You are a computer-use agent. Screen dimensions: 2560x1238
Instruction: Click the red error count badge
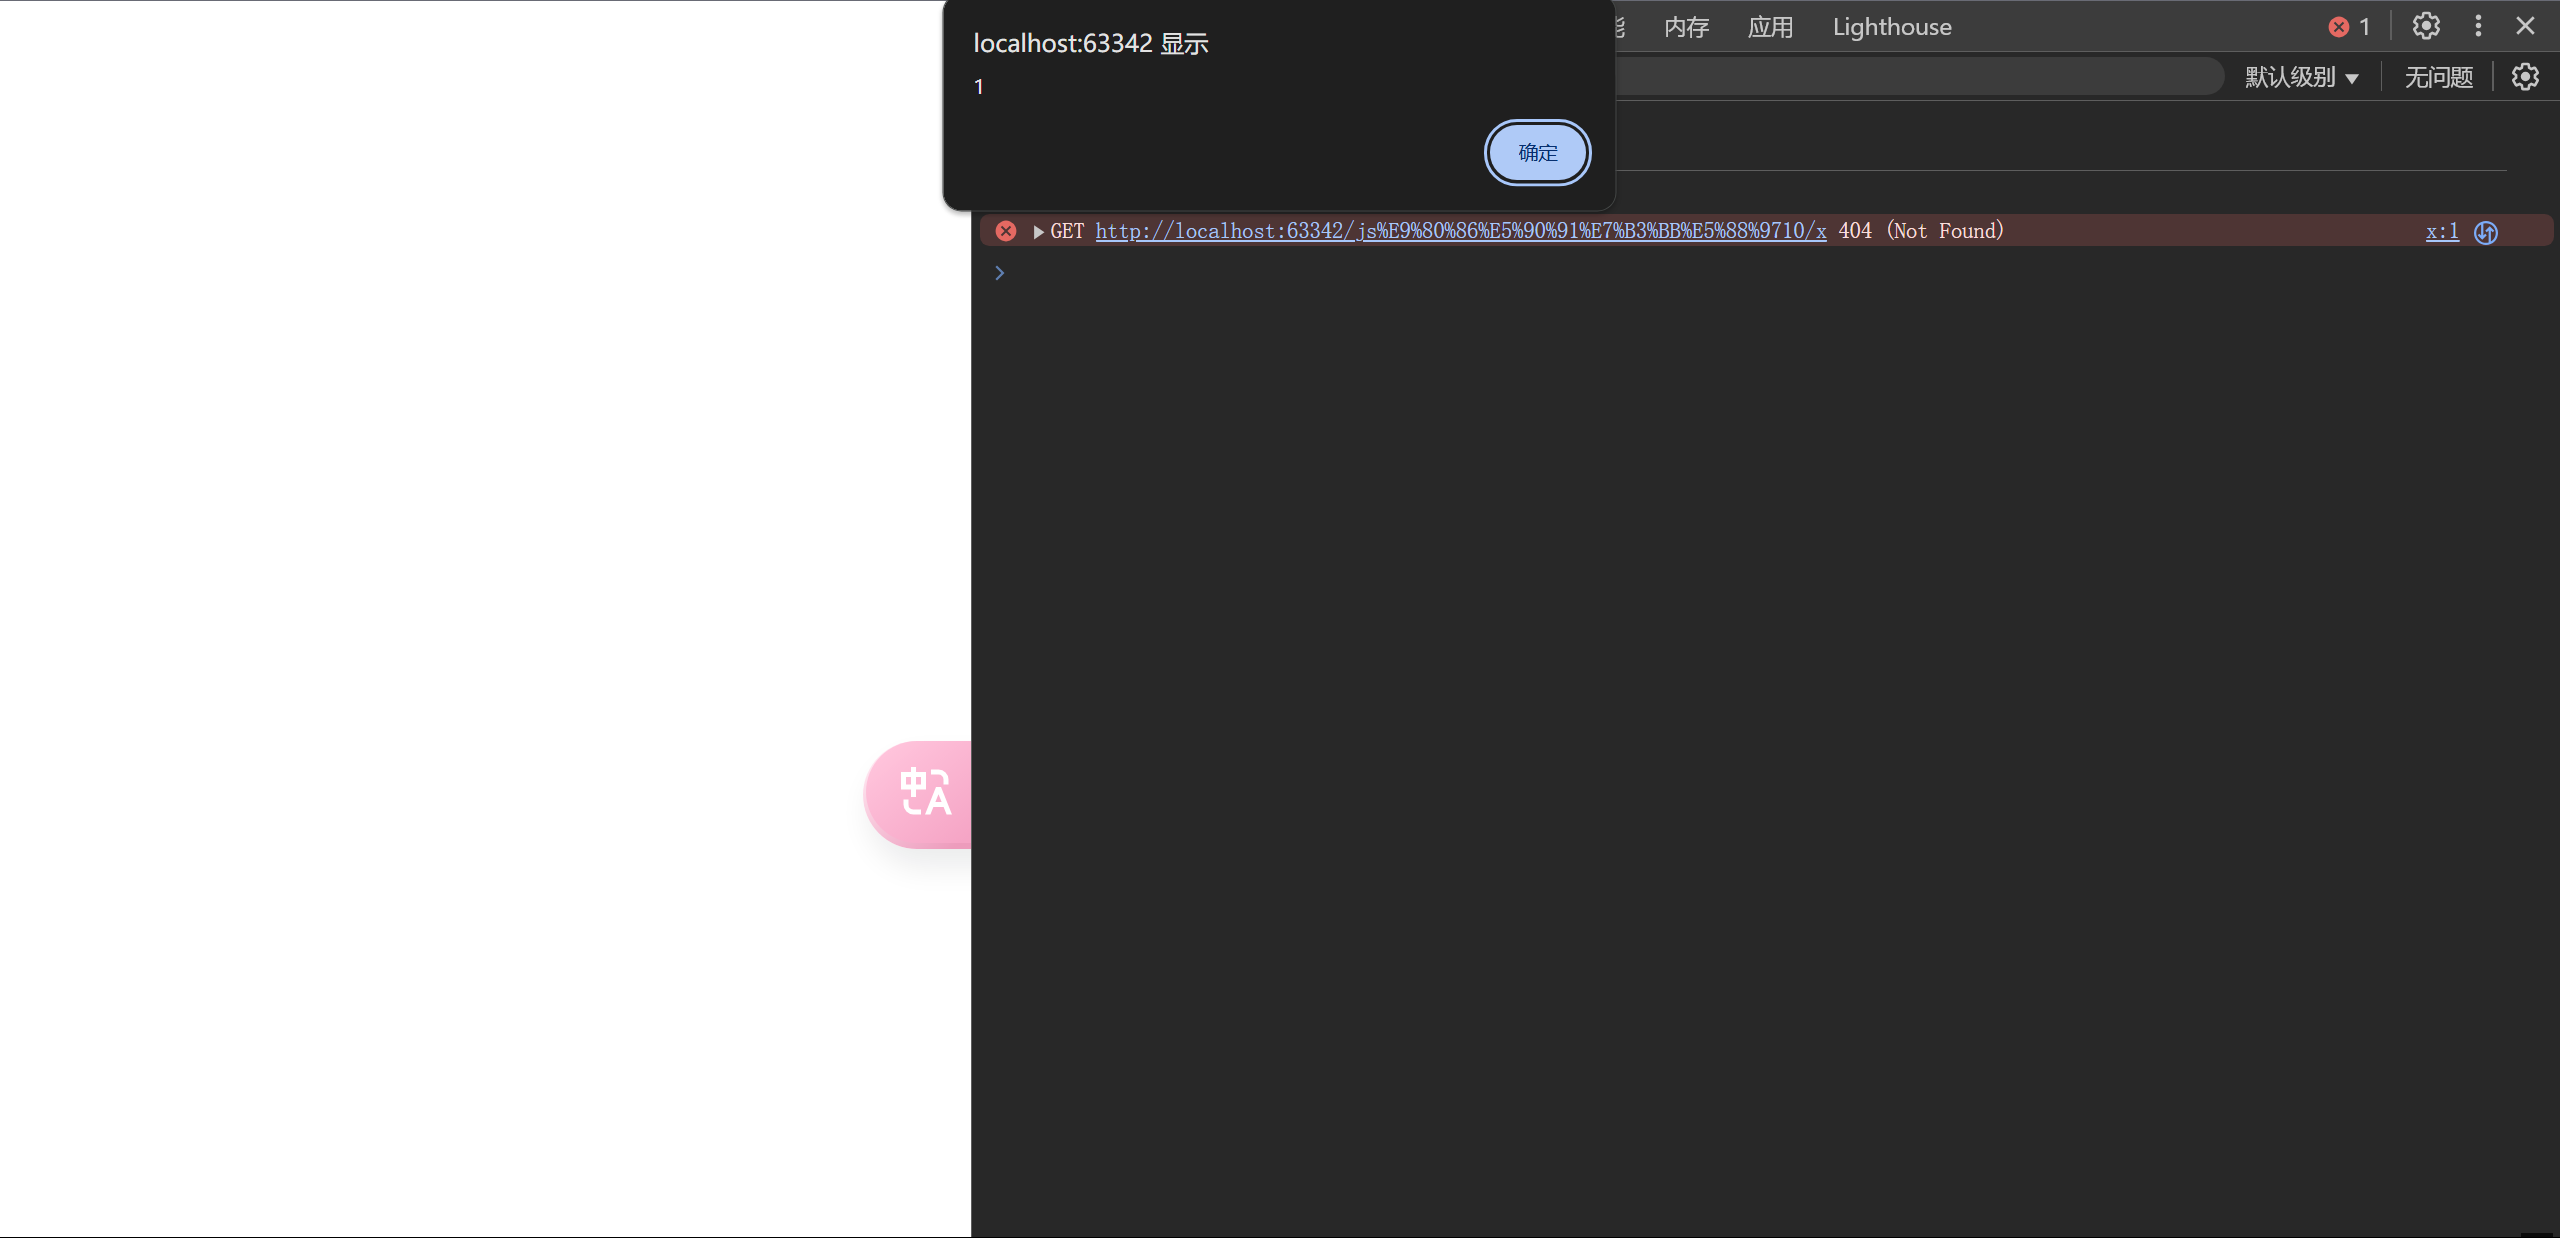[2349, 27]
